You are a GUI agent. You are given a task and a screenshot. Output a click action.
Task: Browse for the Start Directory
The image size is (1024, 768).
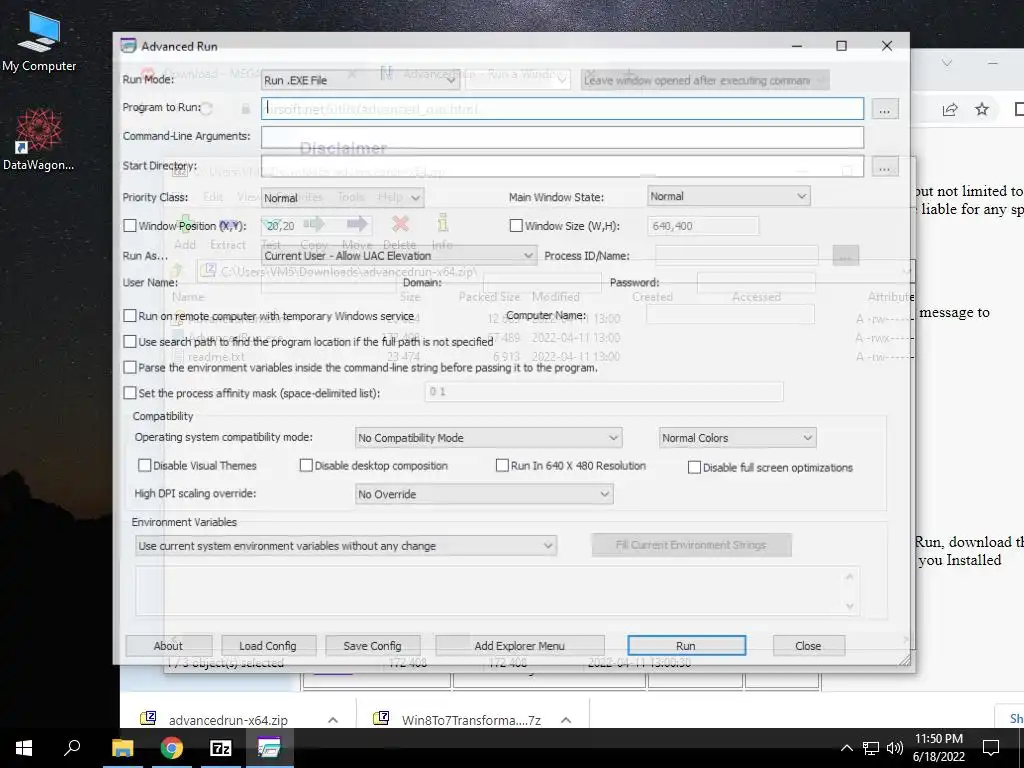884,167
